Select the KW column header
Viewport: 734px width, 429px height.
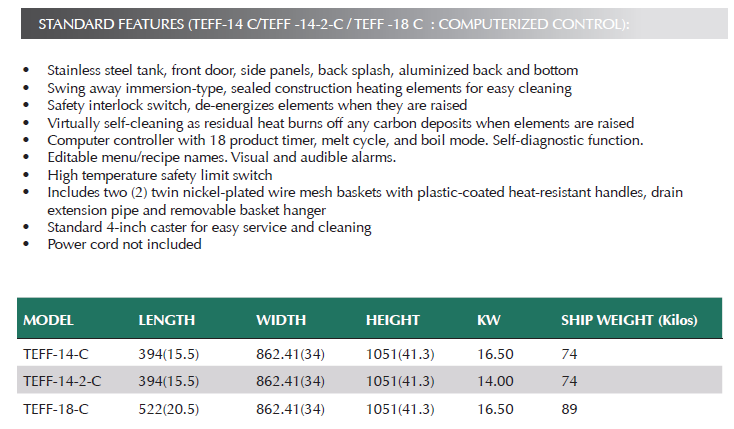click(489, 320)
